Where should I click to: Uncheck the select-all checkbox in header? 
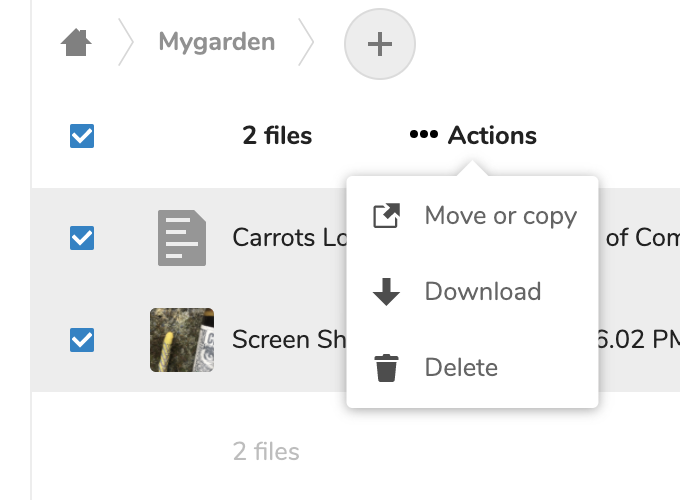click(x=82, y=136)
